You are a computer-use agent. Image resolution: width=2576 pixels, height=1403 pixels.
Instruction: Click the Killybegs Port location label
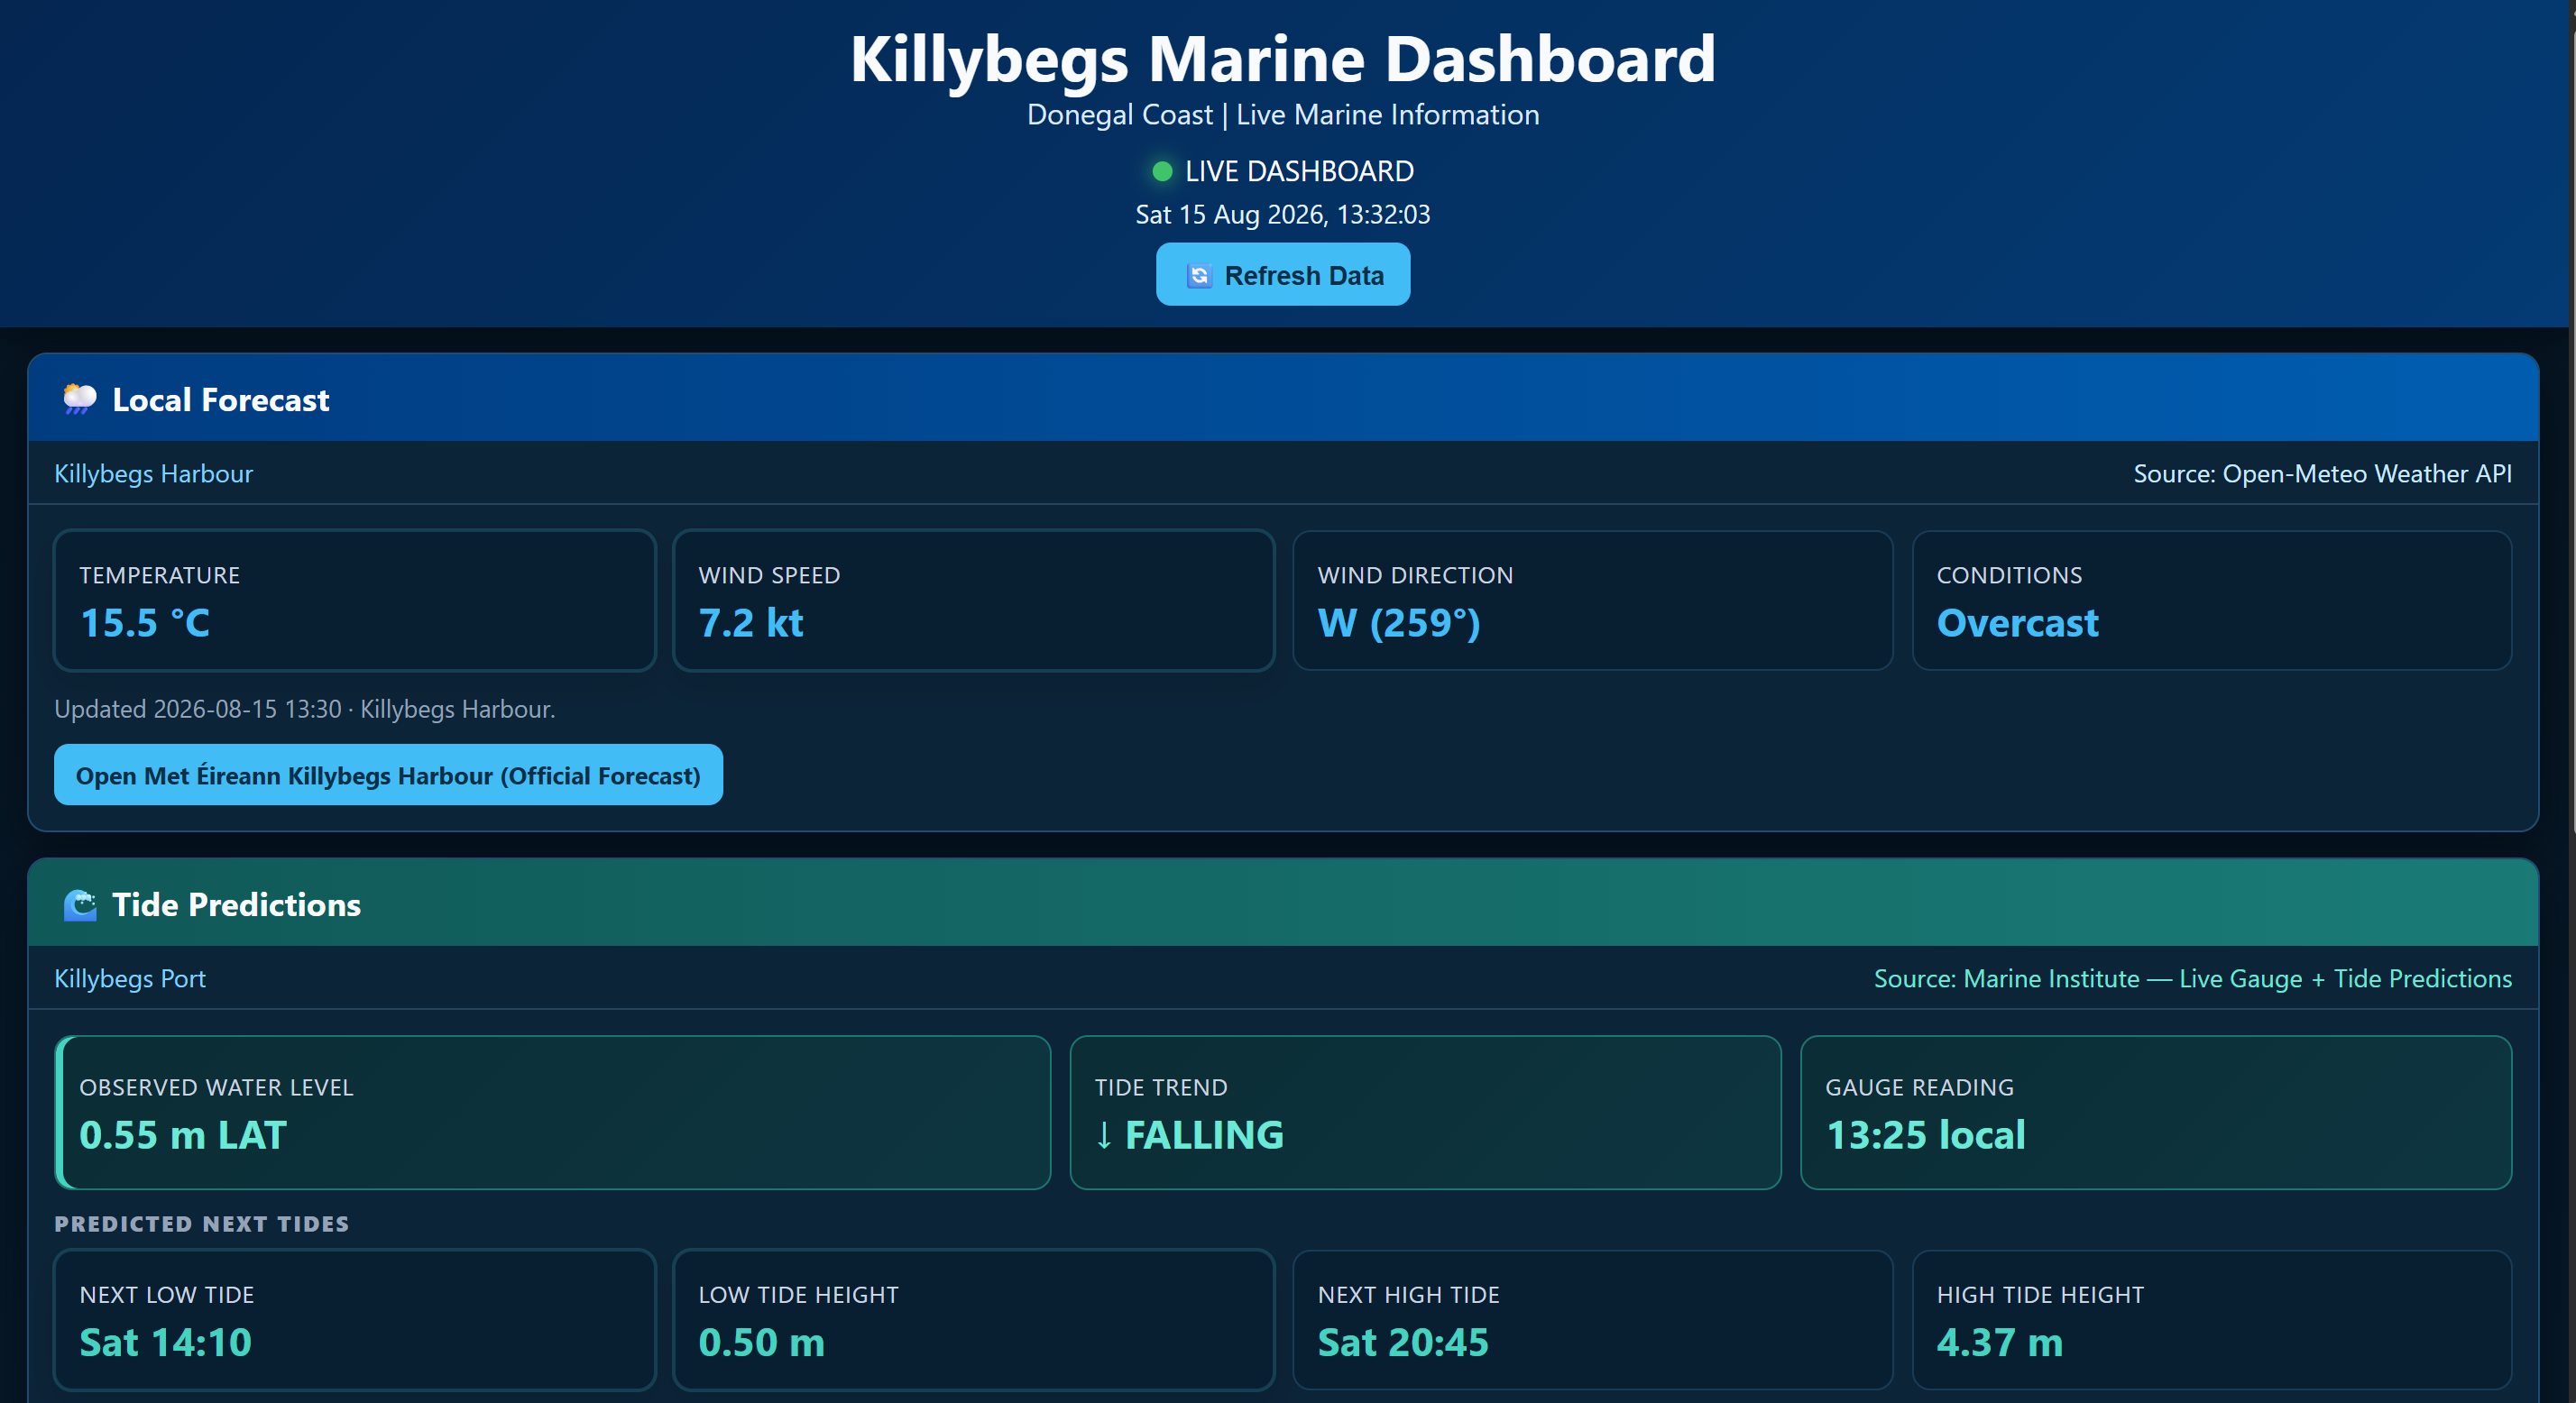pos(130,978)
